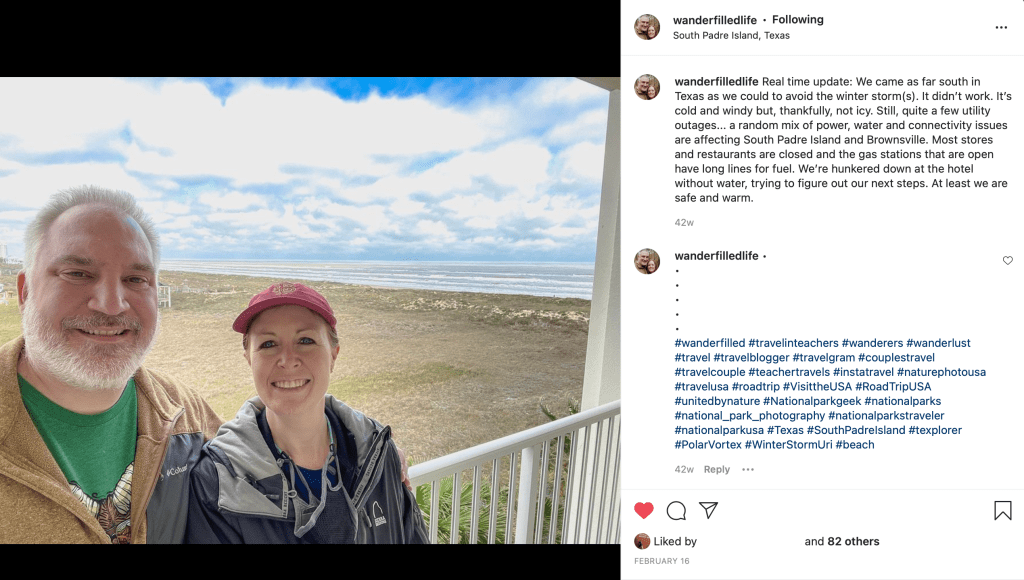1024x580 pixels.
Task: Click the beach selfie photo
Action: pyautogui.click(x=310, y=310)
